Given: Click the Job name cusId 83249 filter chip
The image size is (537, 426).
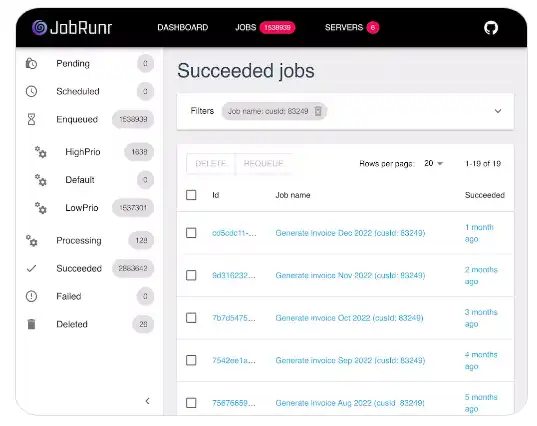Looking at the screenshot, I should [274, 111].
